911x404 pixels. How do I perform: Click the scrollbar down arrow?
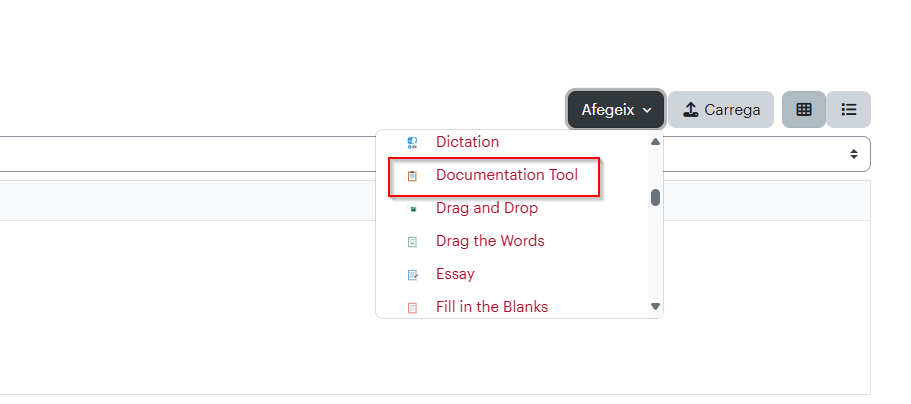655,306
